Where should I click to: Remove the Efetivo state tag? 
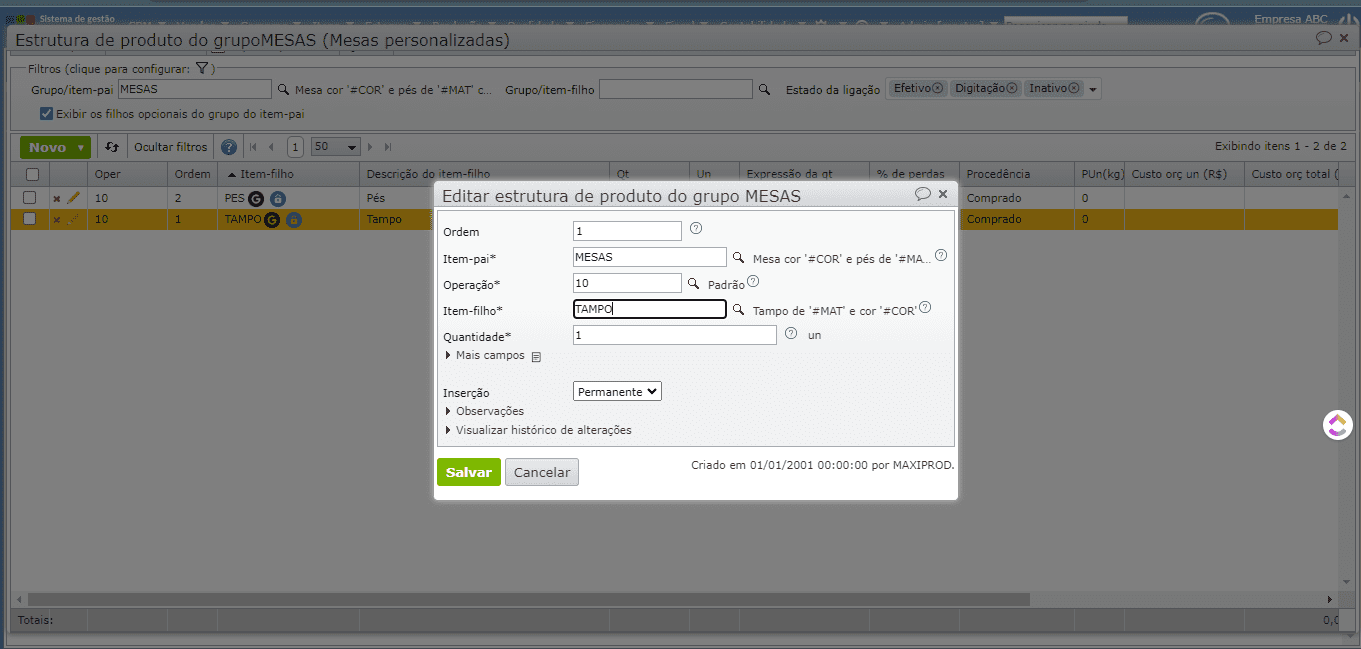tap(937, 88)
